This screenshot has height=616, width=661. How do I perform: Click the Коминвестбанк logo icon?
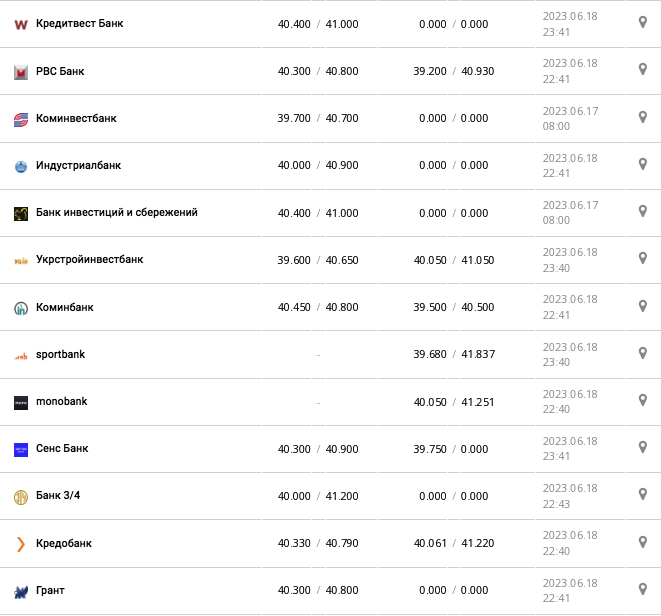[20, 119]
